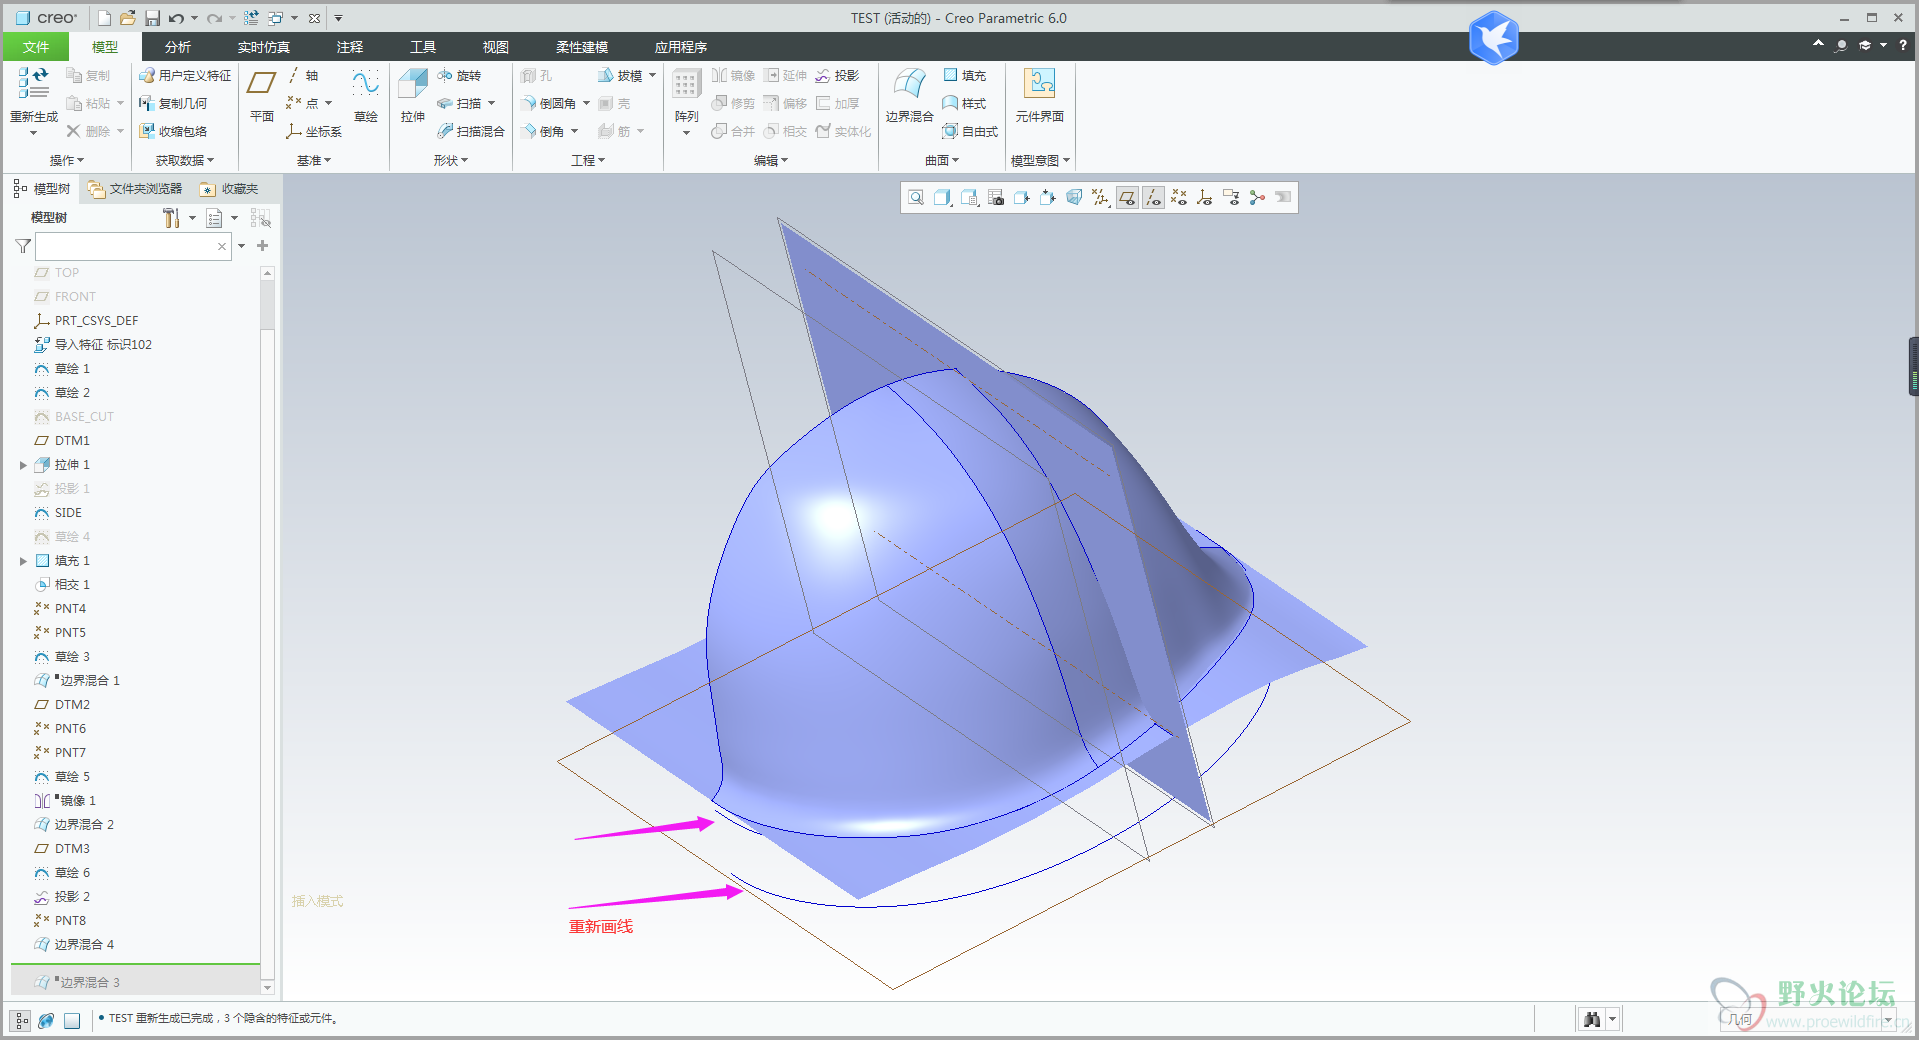Toggle spin center display
This screenshot has width=1919, height=1040.
(x=1257, y=198)
